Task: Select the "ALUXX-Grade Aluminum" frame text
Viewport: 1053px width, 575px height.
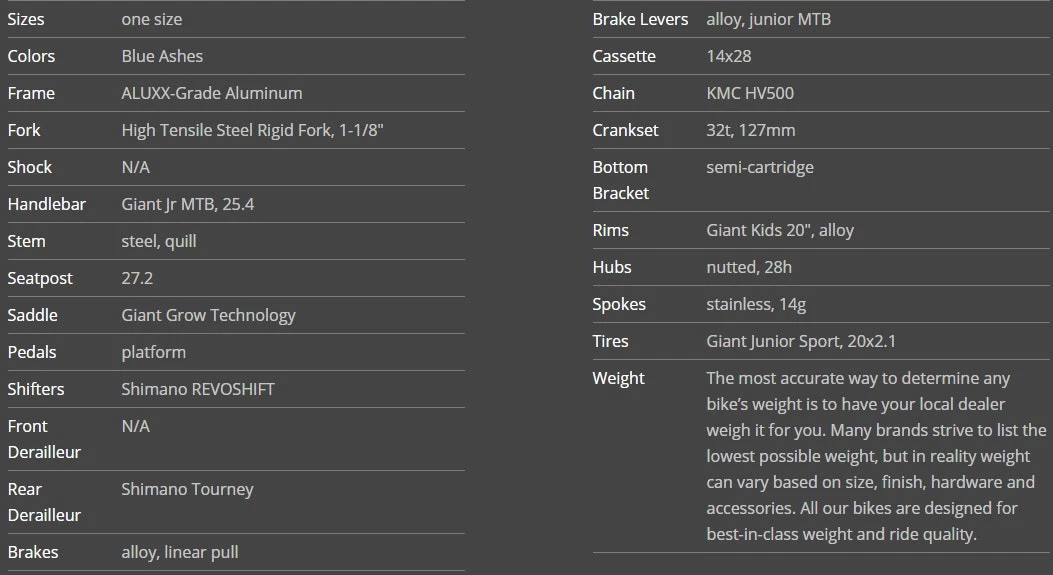Action: point(211,93)
